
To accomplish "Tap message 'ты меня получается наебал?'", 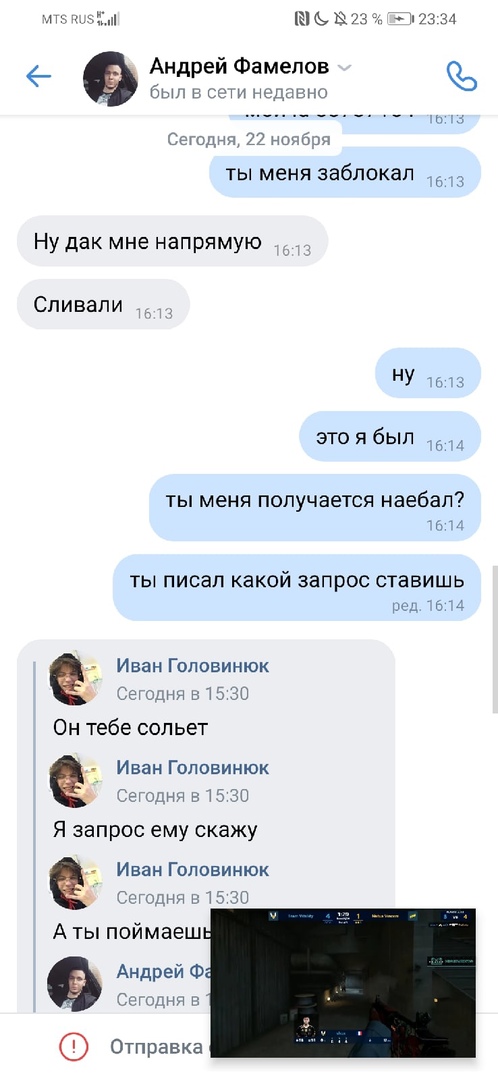I will (x=315, y=508).
